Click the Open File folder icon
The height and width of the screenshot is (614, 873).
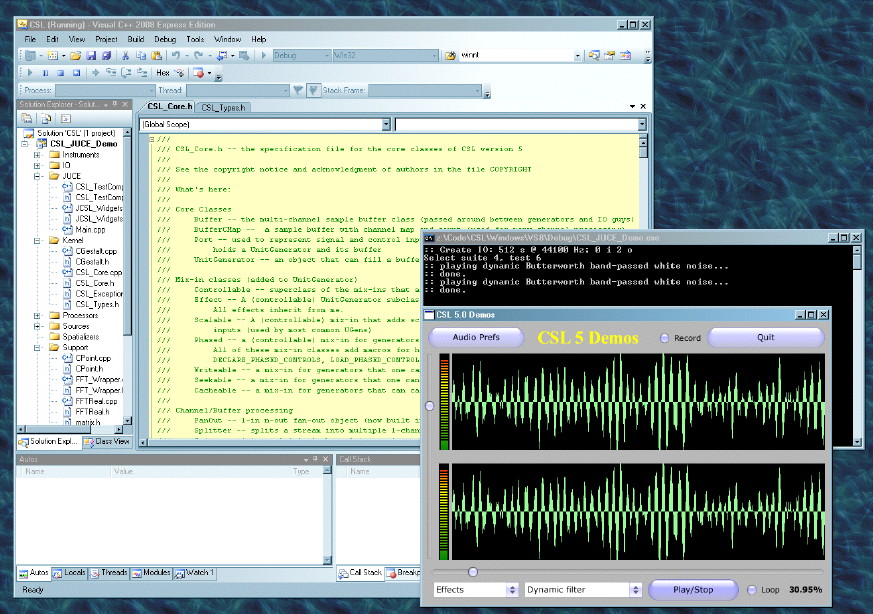(x=76, y=56)
